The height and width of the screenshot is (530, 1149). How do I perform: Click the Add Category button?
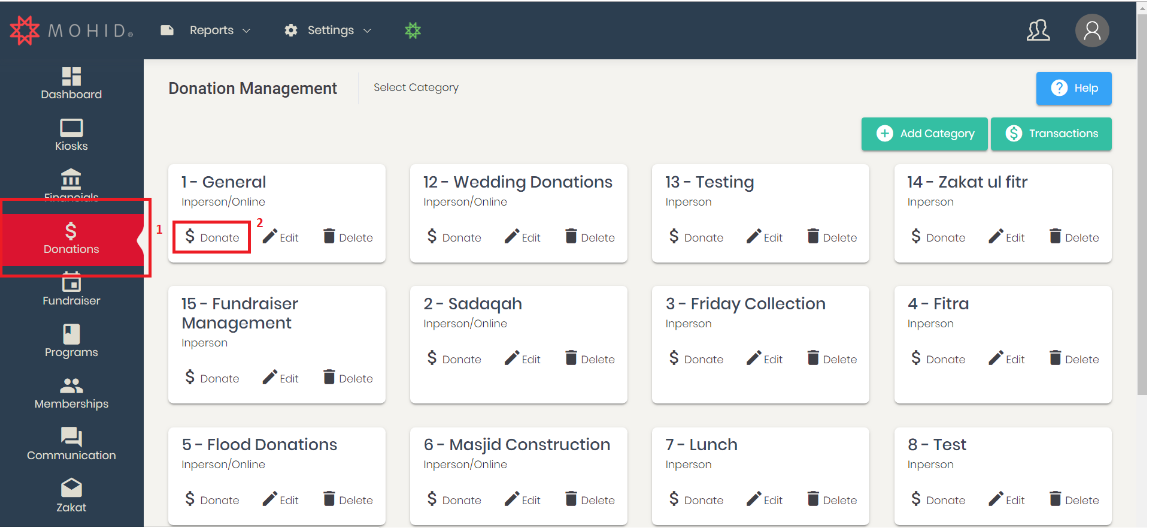point(925,134)
